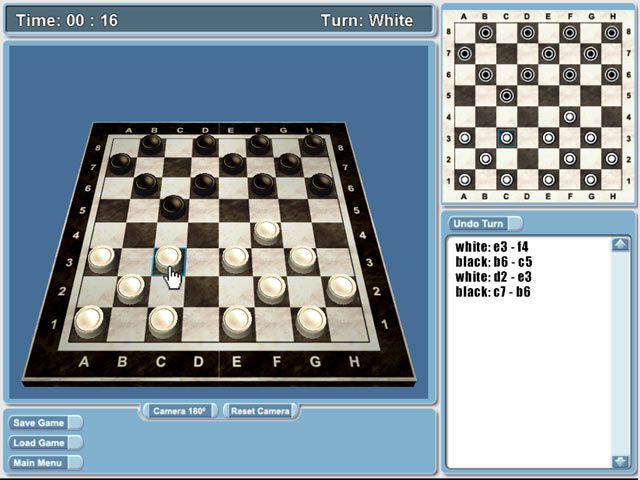The width and height of the screenshot is (640, 480).
Task: Select the white checker on A3 in 3D board
Action: (x=101, y=259)
